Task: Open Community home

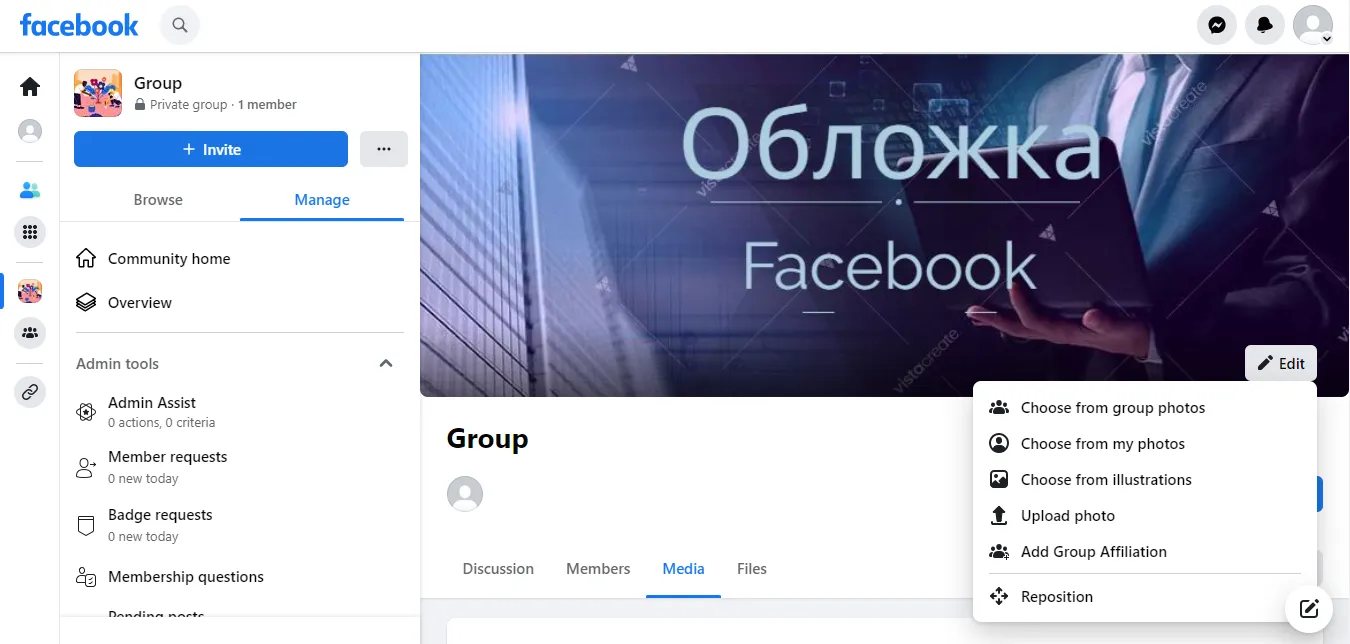Action: point(240,259)
